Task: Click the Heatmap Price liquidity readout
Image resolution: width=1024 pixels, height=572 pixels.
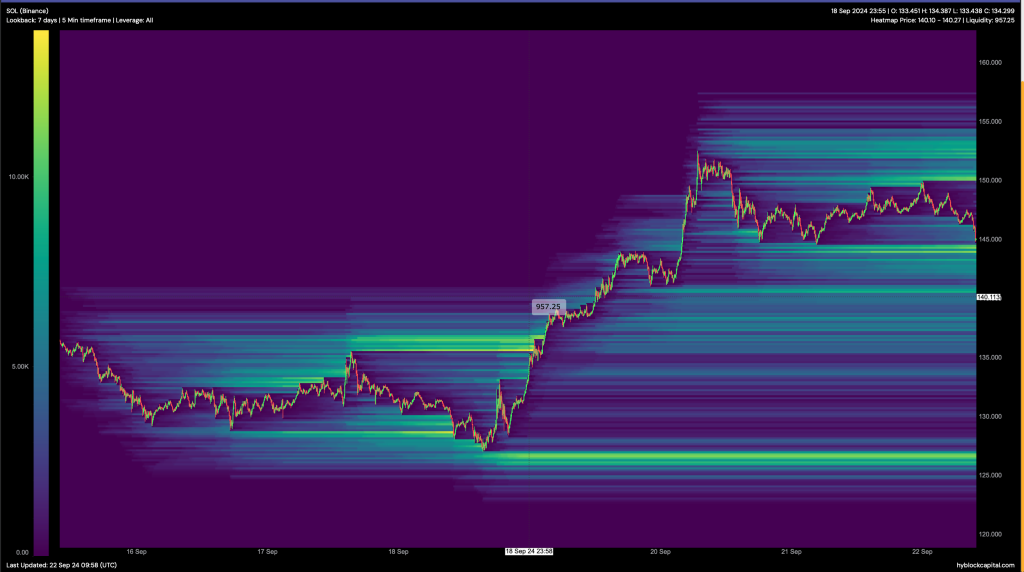Action: point(942,20)
